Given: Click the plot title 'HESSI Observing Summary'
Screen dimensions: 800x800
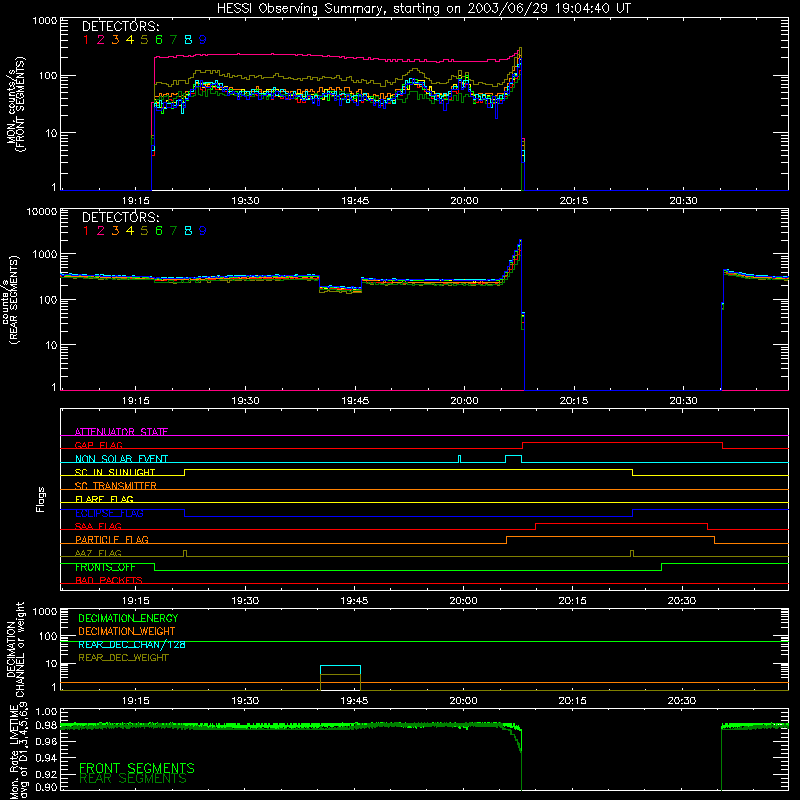Looking at the screenshot, I should (302, 9).
